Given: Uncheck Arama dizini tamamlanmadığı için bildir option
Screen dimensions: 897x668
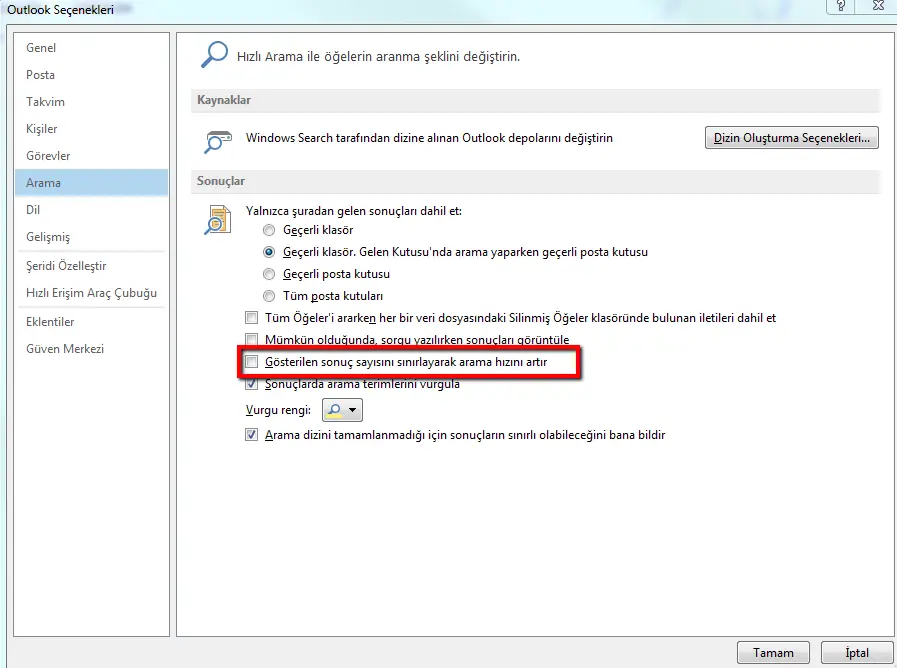Looking at the screenshot, I should point(252,435).
